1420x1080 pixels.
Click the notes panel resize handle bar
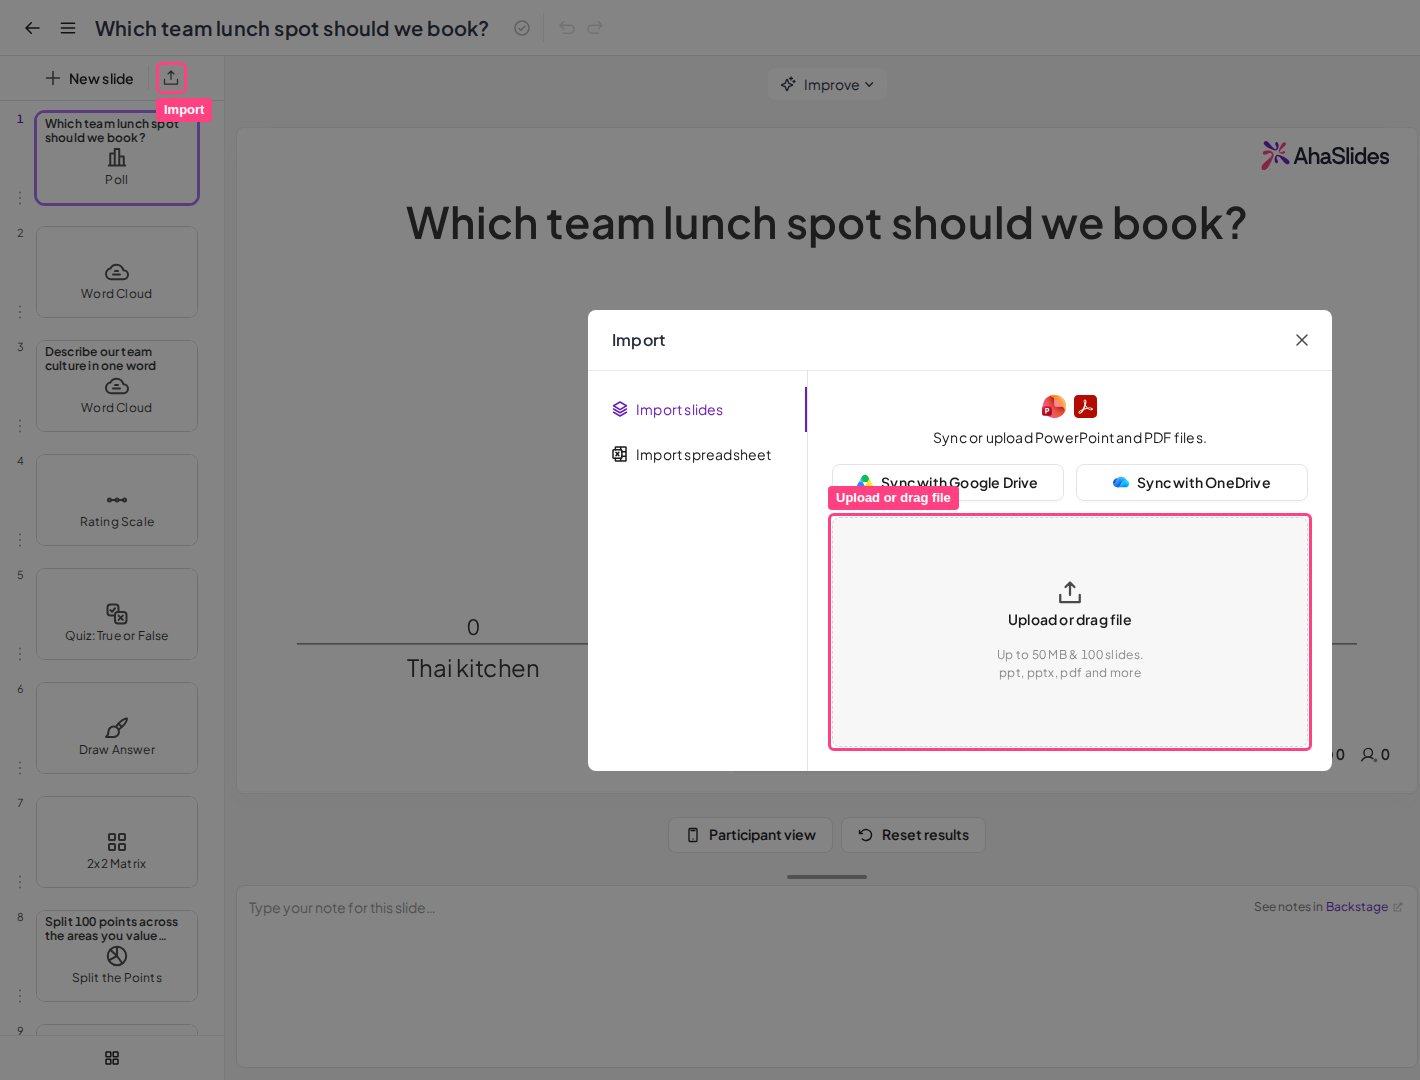tap(827, 877)
